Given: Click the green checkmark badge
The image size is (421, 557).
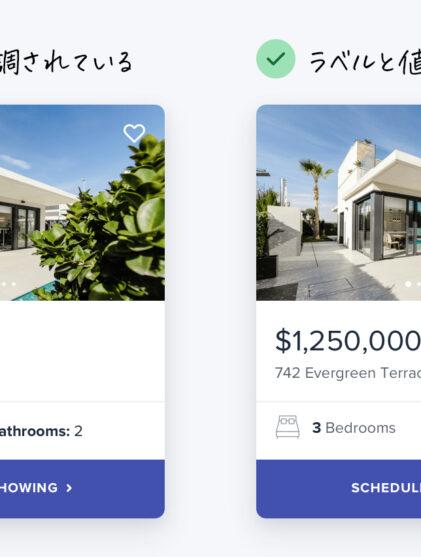Looking at the screenshot, I should click(x=276, y=59).
